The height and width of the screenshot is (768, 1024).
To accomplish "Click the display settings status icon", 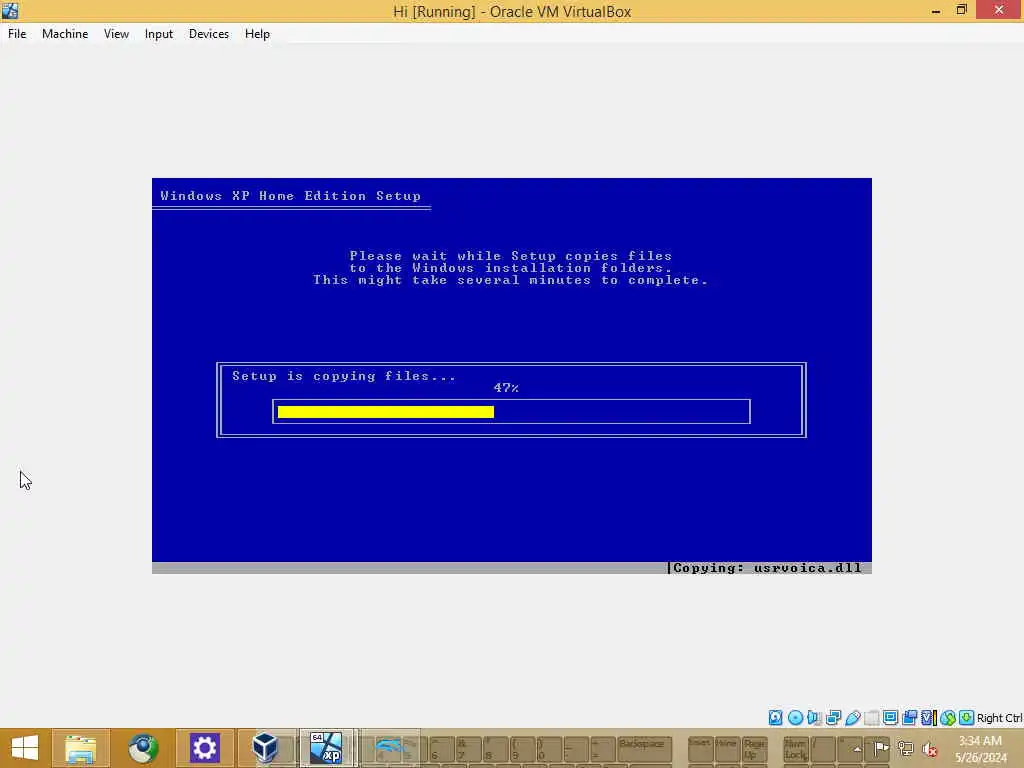I will pyautogui.click(x=890, y=718).
